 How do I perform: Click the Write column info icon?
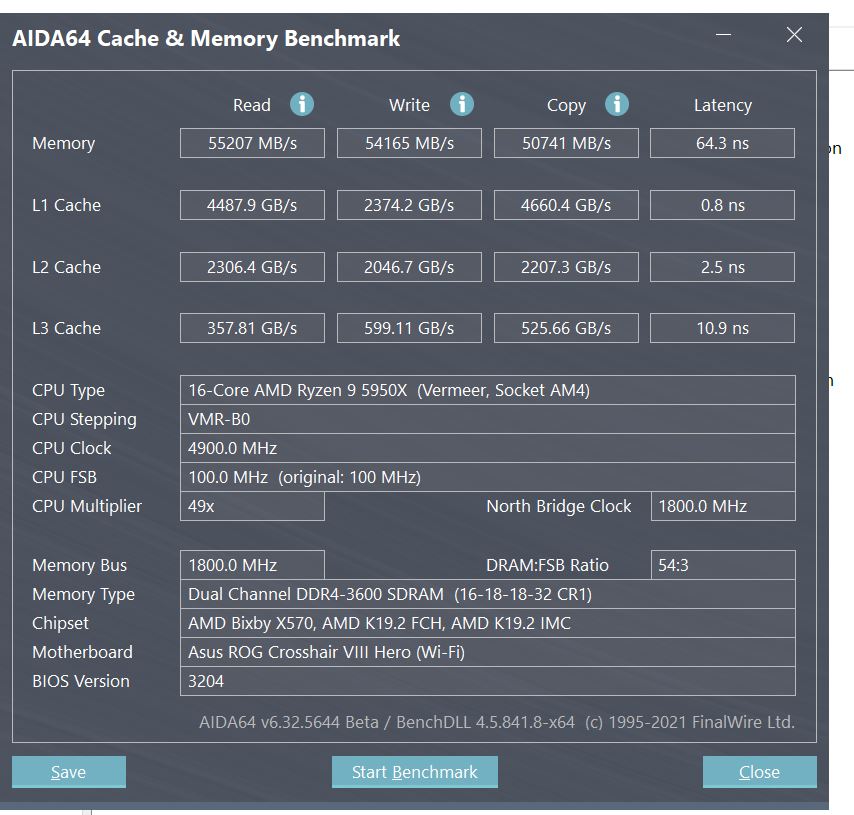462,104
